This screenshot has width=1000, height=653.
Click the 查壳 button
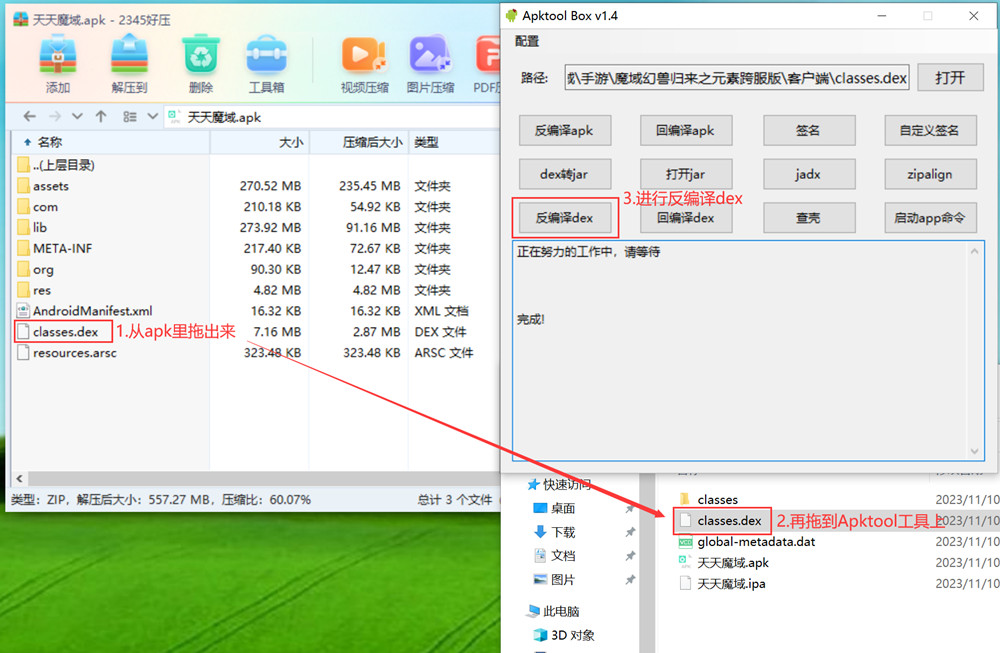(808, 218)
